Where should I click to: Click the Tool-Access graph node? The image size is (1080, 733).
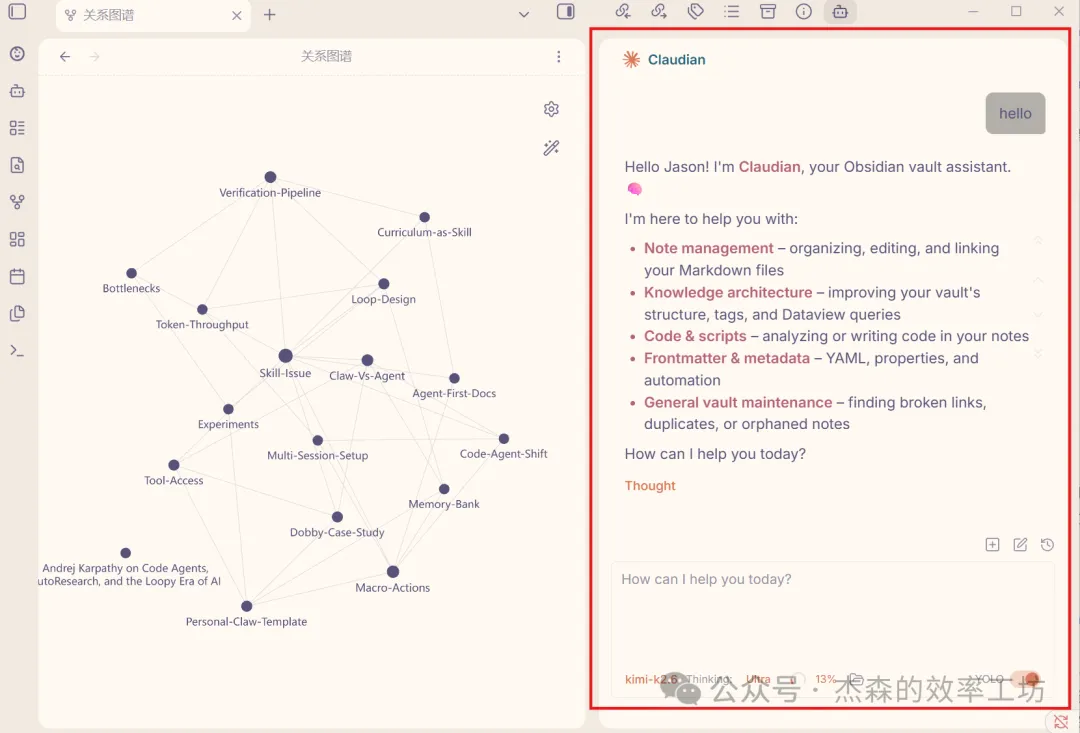(x=174, y=465)
